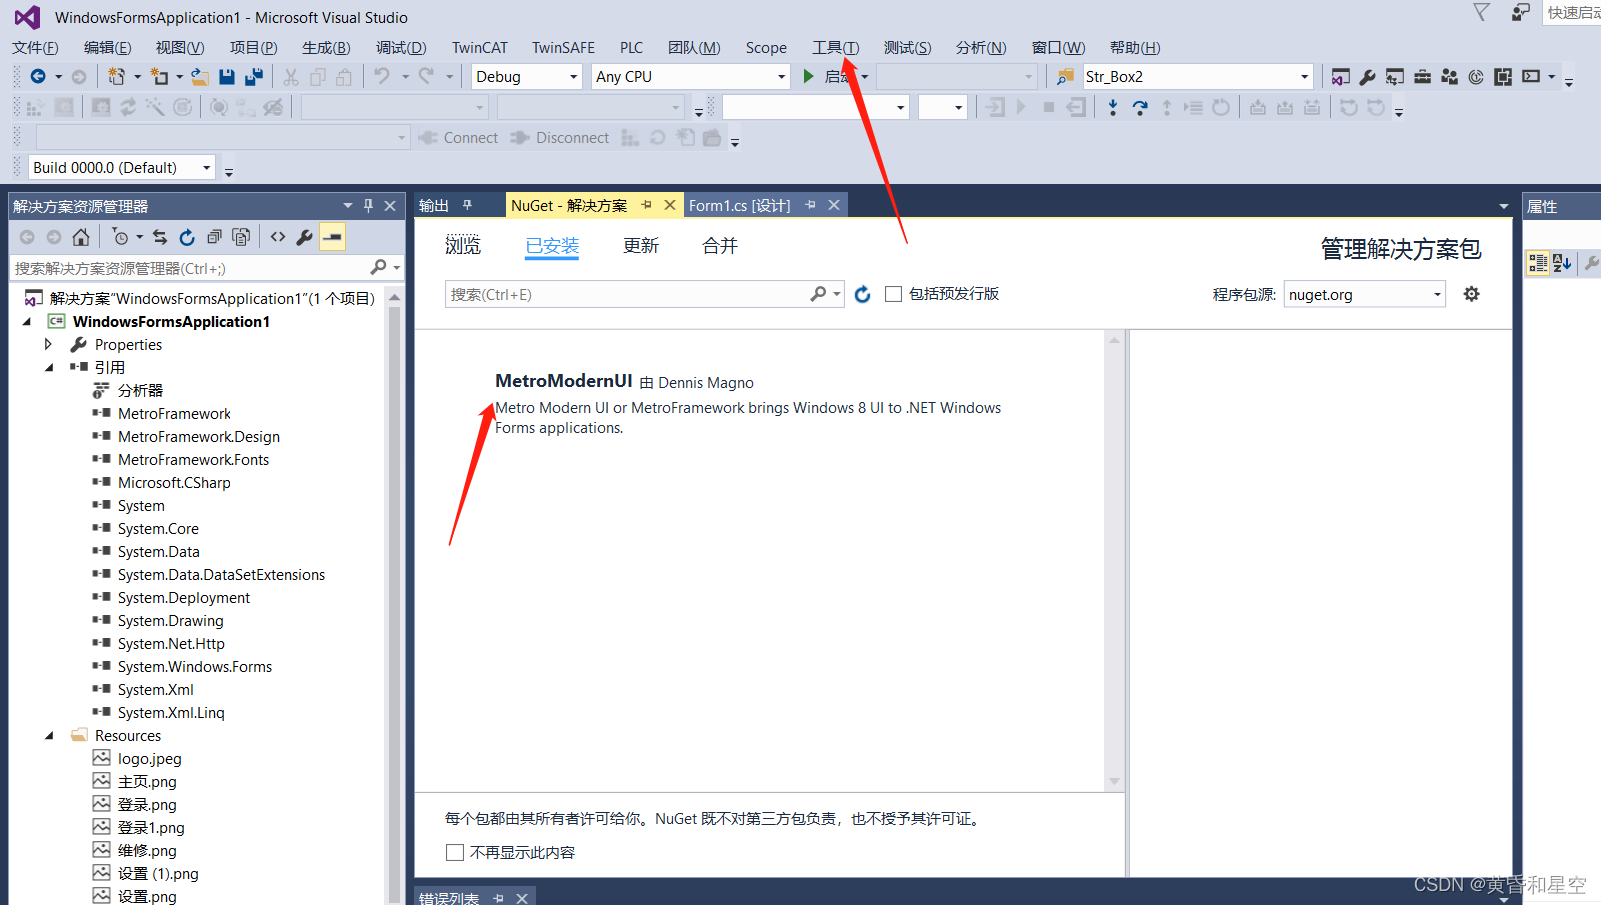Open the Str_Box2 find dropdown
The width and height of the screenshot is (1601, 905).
click(1304, 77)
